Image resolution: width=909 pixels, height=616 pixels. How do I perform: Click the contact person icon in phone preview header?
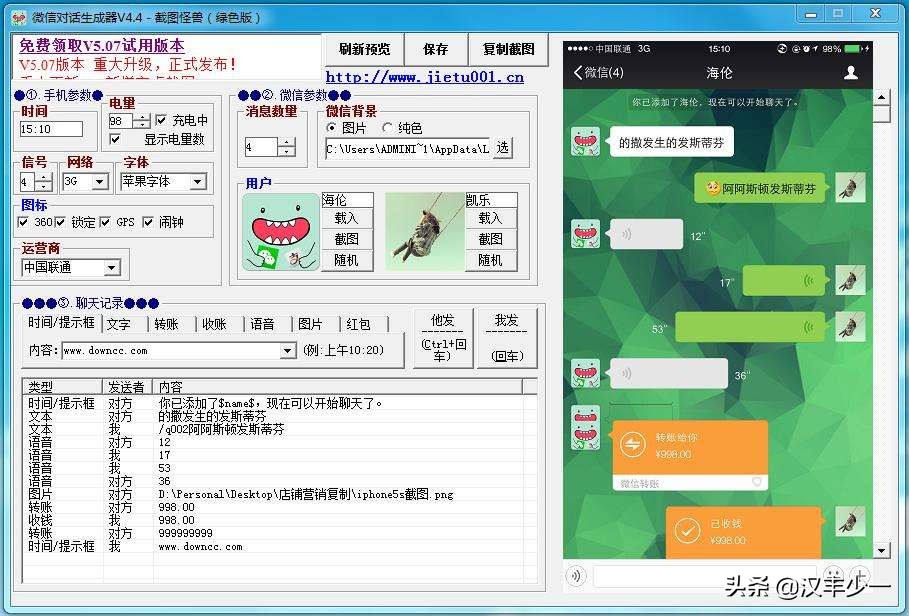849,73
